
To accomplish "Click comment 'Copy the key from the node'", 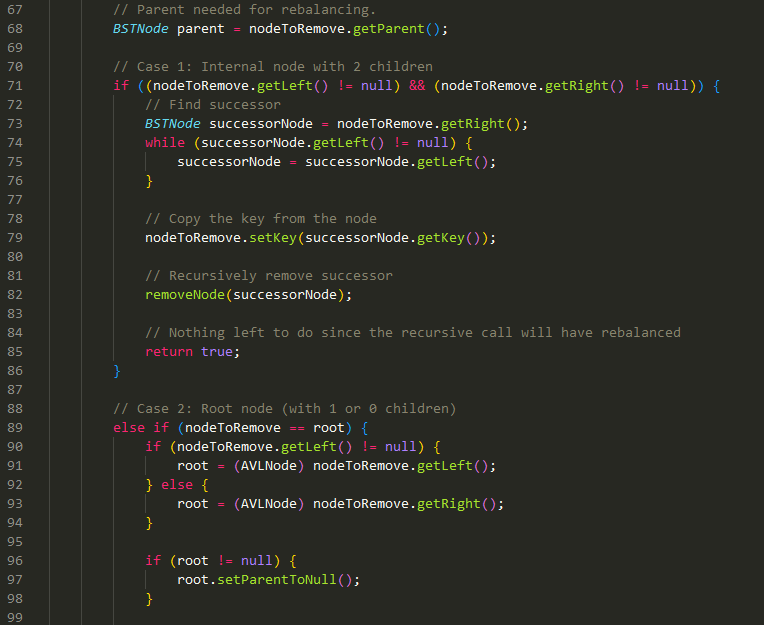I will click(x=261, y=219).
